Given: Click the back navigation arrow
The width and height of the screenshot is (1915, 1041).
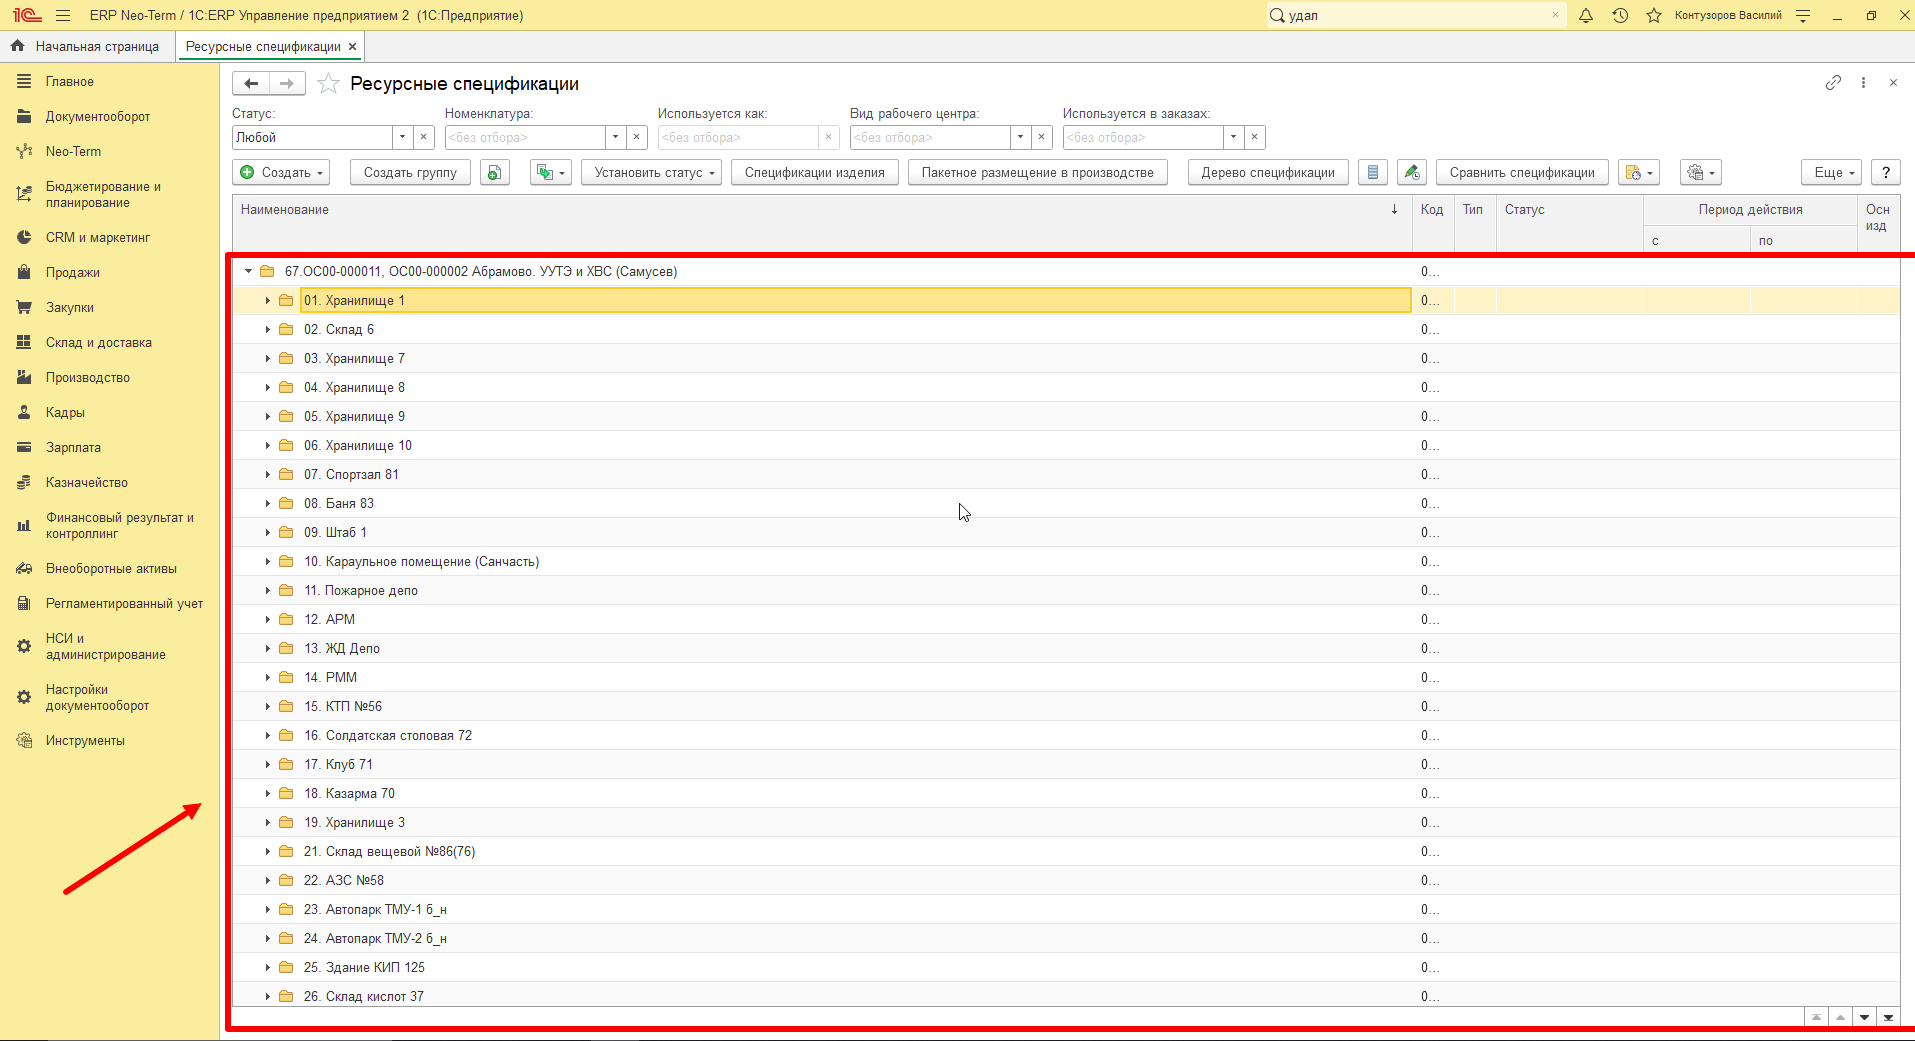Looking at the screenshot, I should (x=251, y=84).
